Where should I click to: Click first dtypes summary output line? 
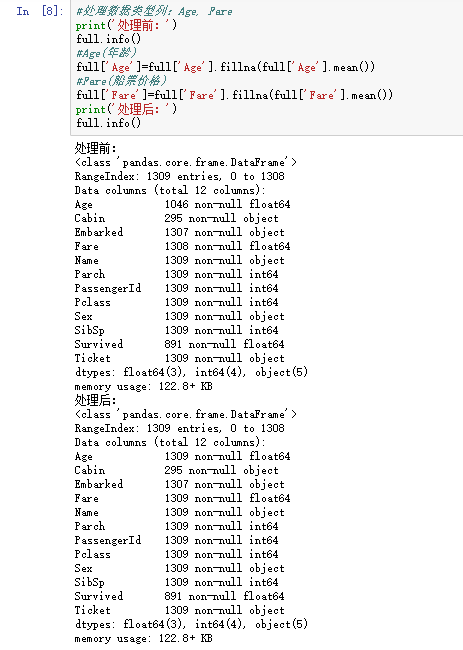click(x=191, y=372)
